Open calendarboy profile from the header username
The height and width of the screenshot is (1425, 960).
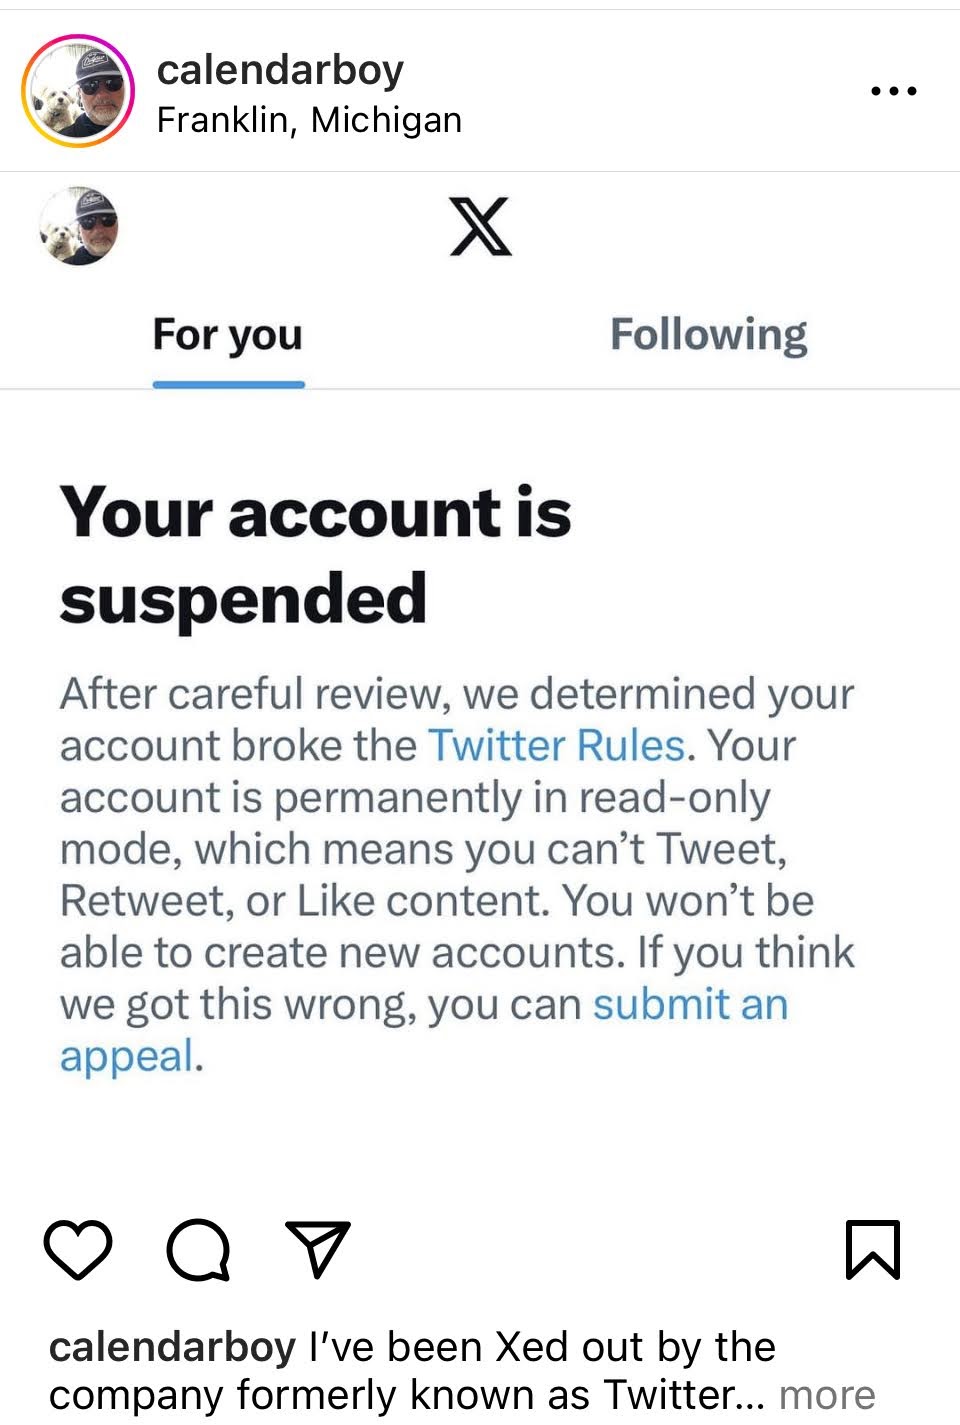[280, 70]
